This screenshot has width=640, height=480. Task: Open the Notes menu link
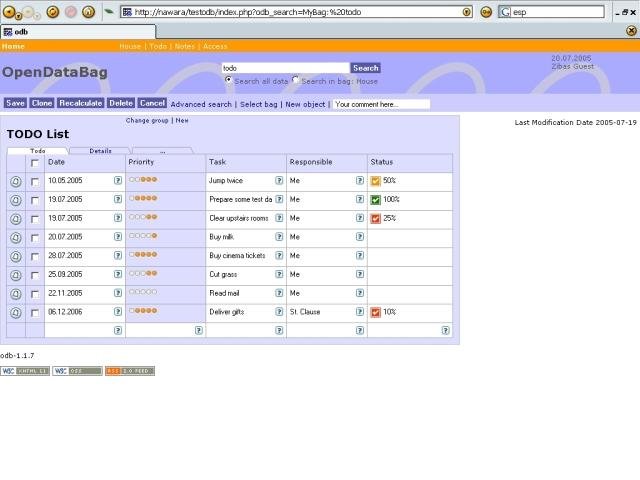click(x=184, y=47)
